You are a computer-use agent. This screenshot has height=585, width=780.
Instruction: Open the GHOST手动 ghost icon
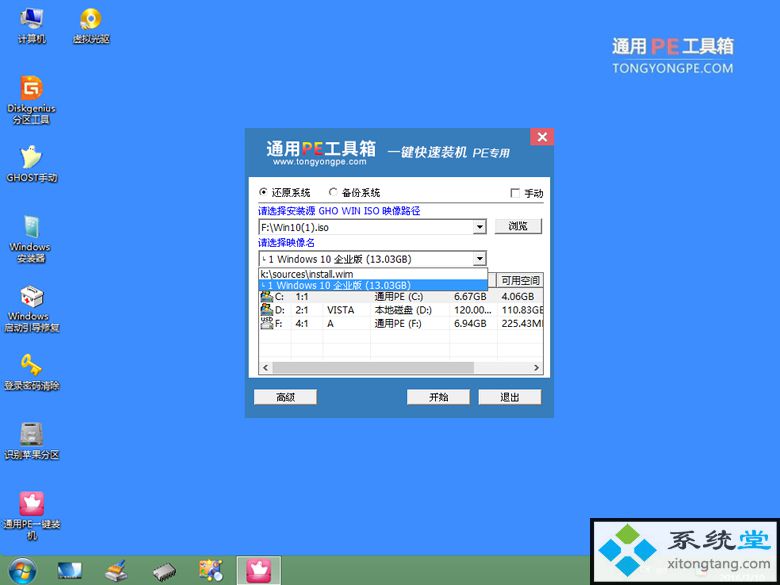point(31,164)
